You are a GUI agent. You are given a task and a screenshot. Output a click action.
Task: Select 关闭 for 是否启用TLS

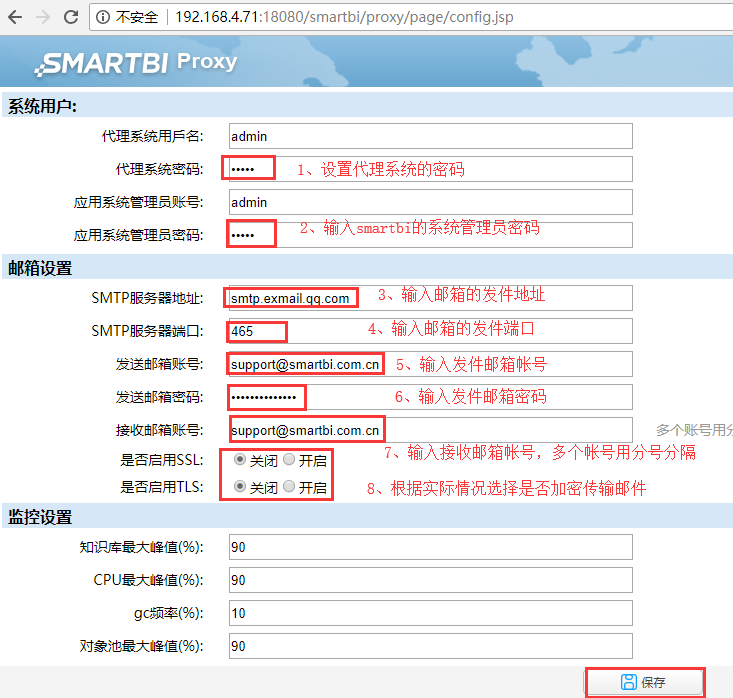tap(240, 487)
